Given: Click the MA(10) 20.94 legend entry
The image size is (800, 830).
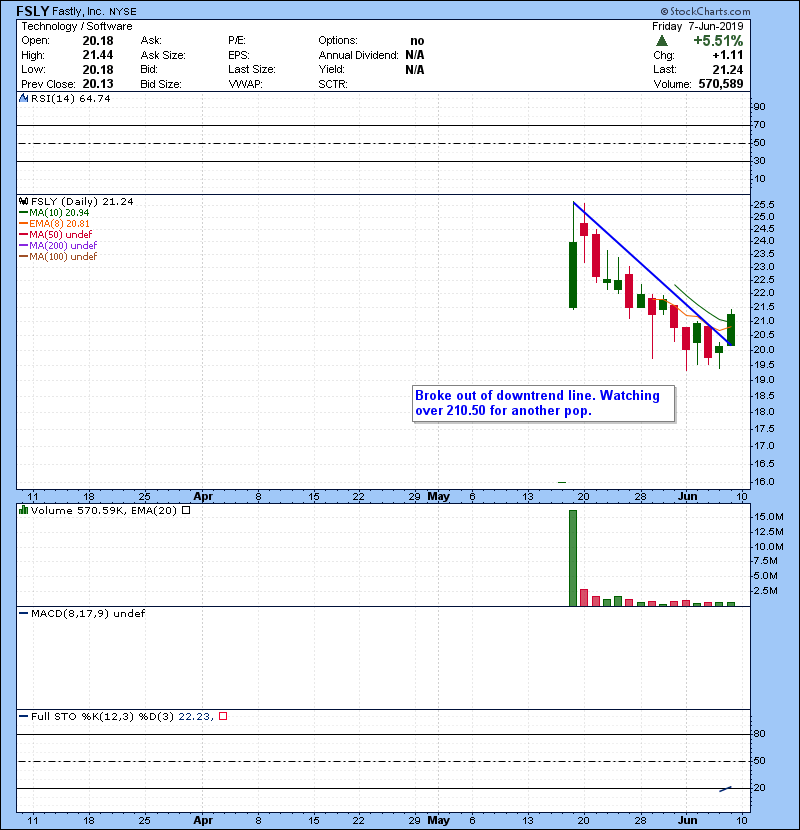Looking at the screenshot, I should [x=59, y=213].
